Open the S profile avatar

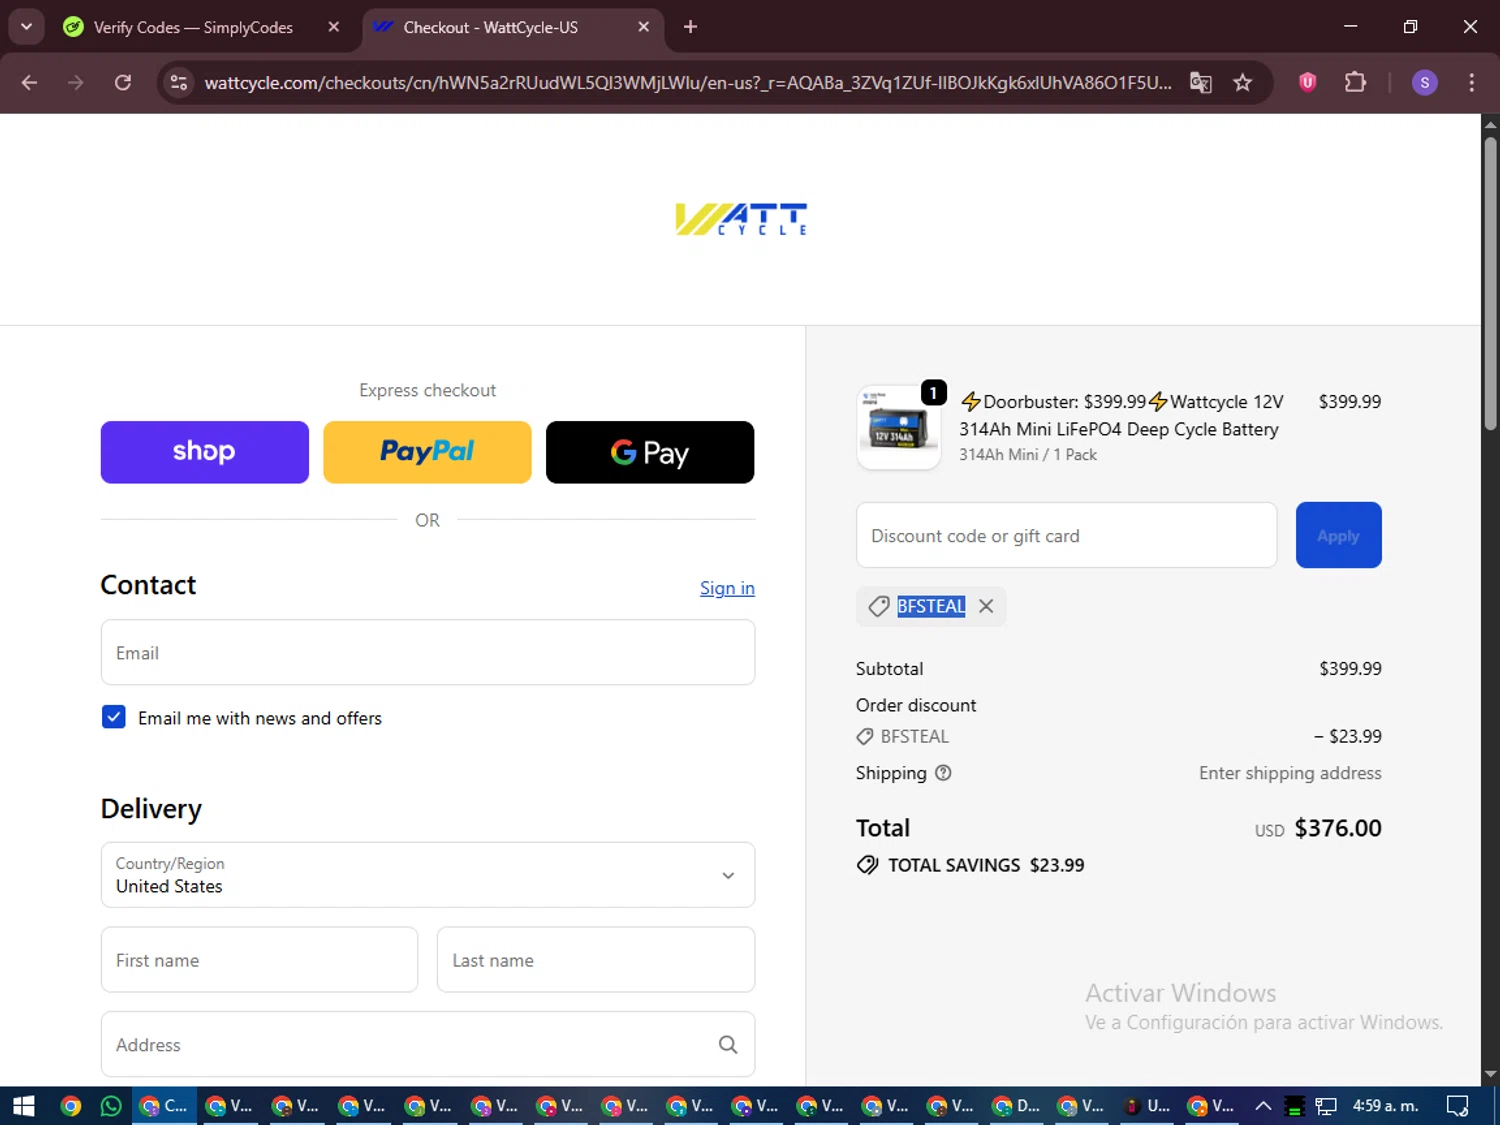tap(1425, 83)
